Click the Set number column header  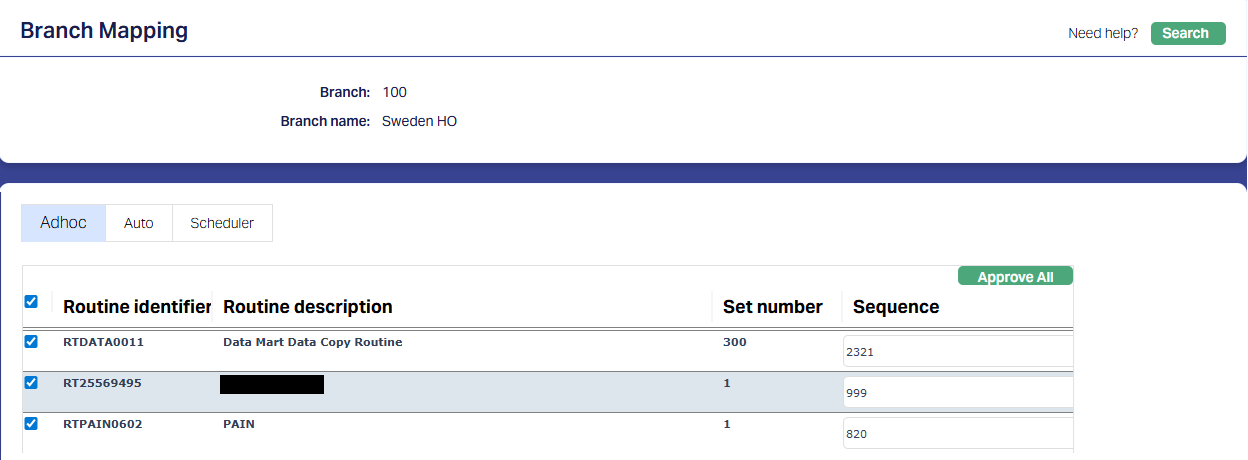[x=772, y=306]
